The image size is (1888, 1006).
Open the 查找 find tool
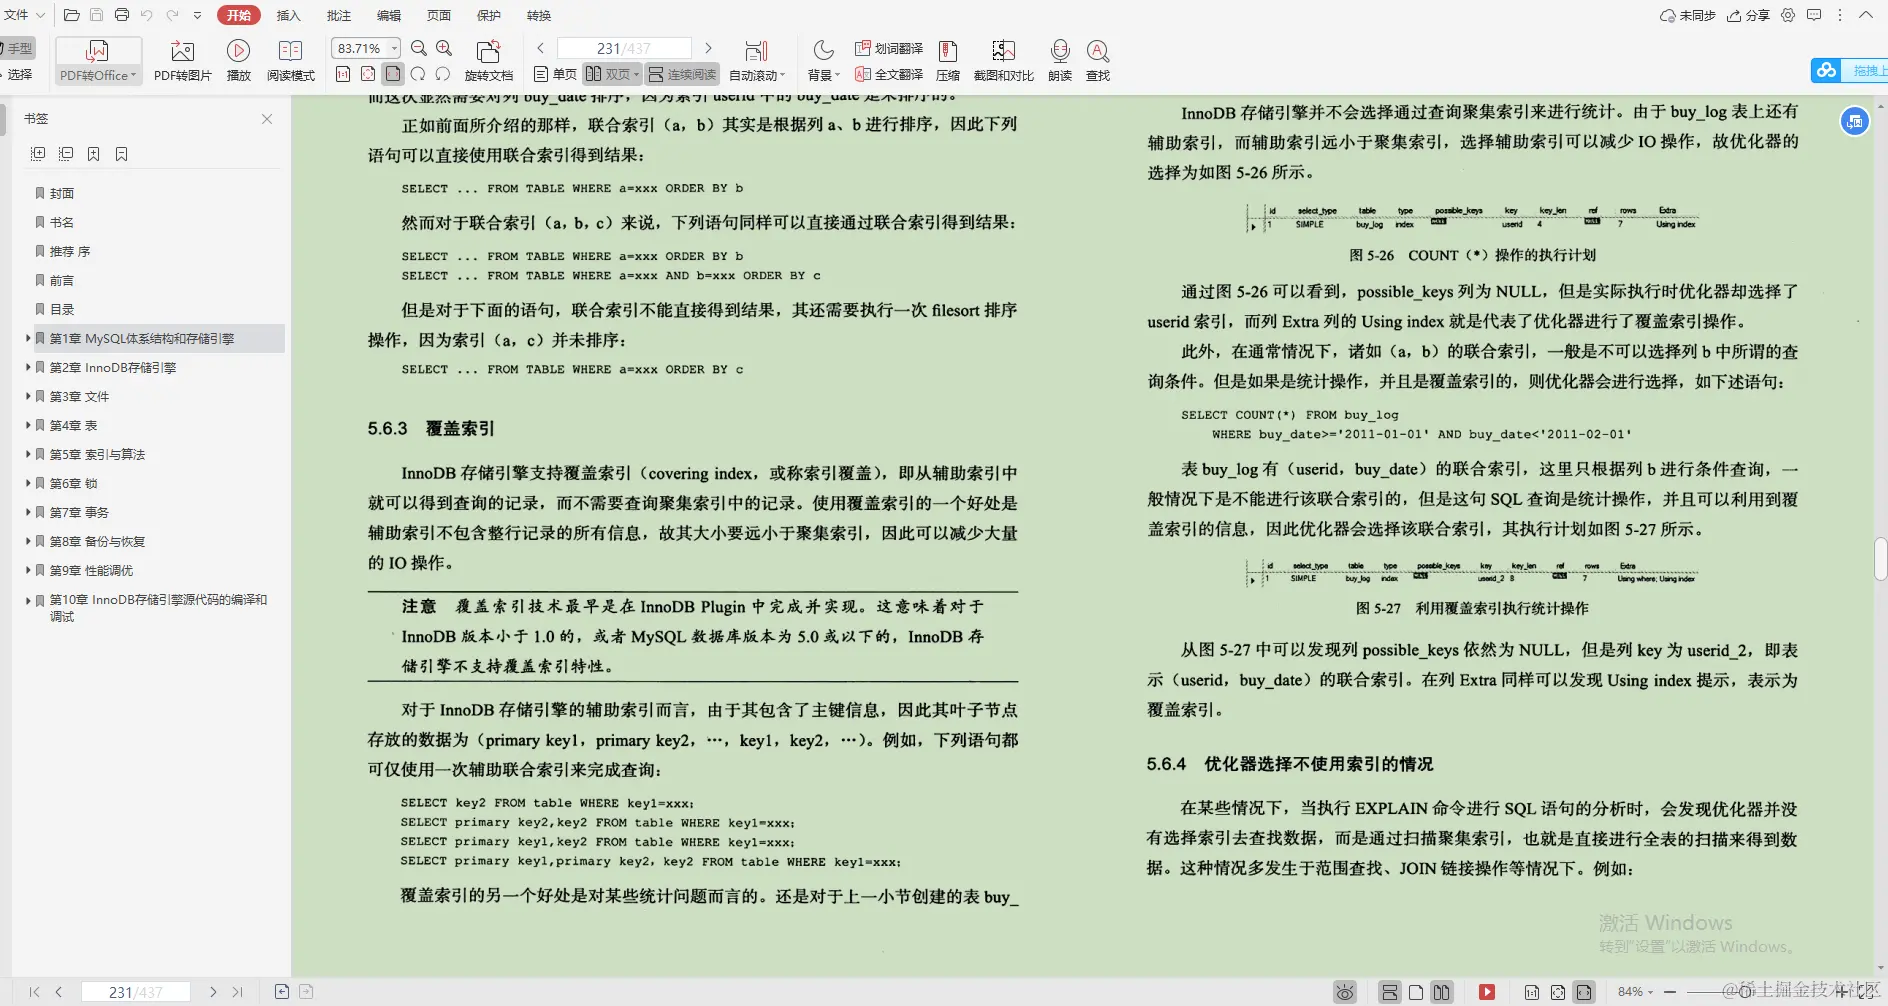coord(1099,59)
